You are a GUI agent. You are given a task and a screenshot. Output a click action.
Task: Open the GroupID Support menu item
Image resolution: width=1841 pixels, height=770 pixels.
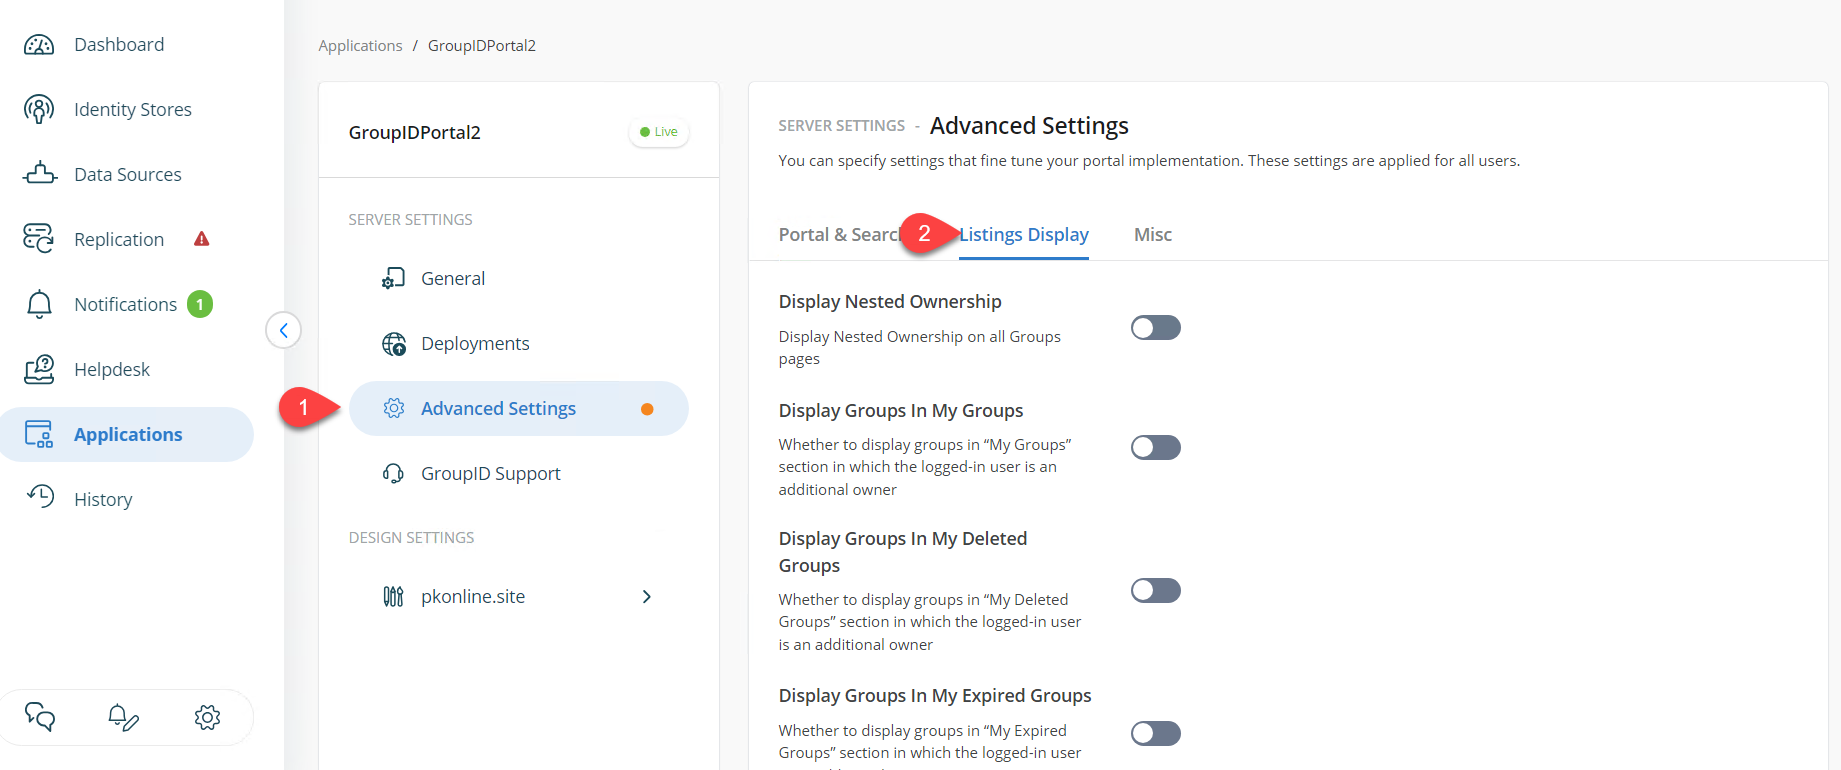pos(519,473)
